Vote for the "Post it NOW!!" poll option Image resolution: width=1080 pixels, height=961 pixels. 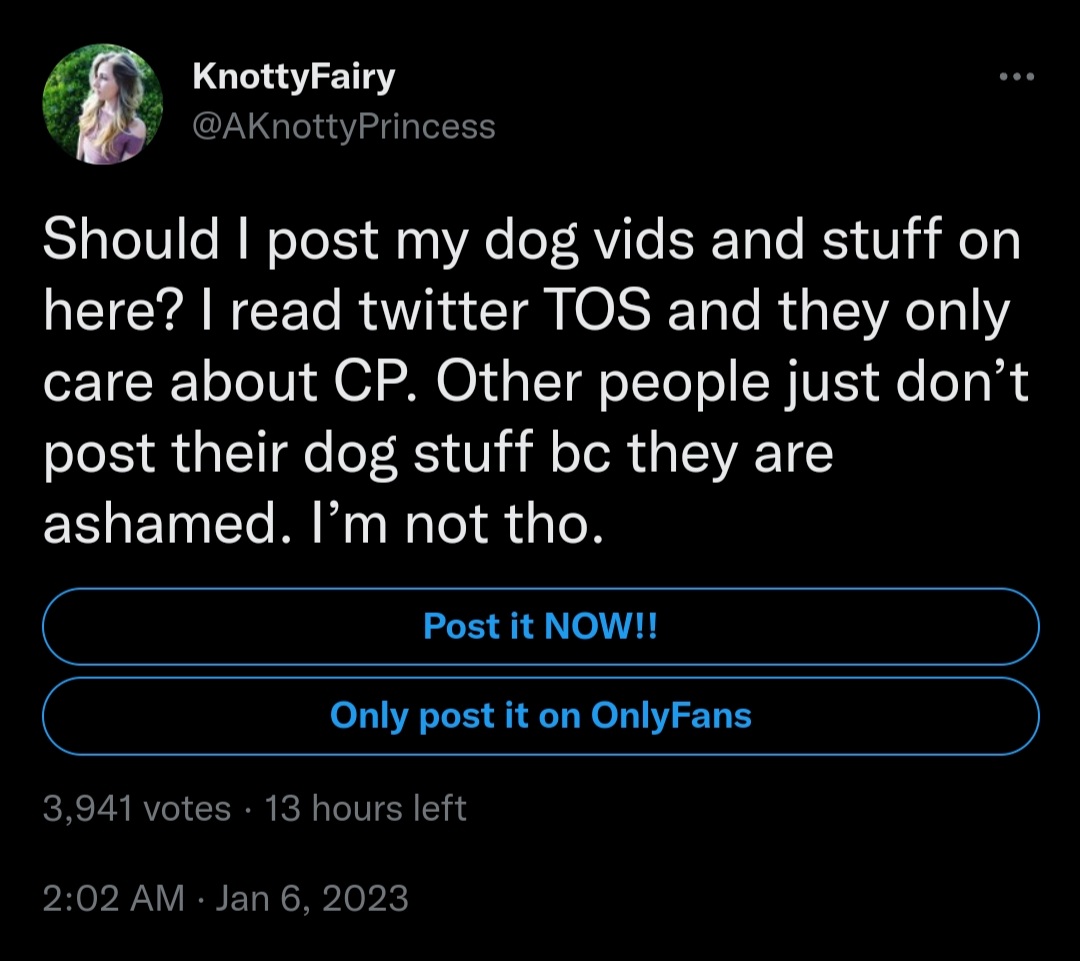(x=540, y=627)
